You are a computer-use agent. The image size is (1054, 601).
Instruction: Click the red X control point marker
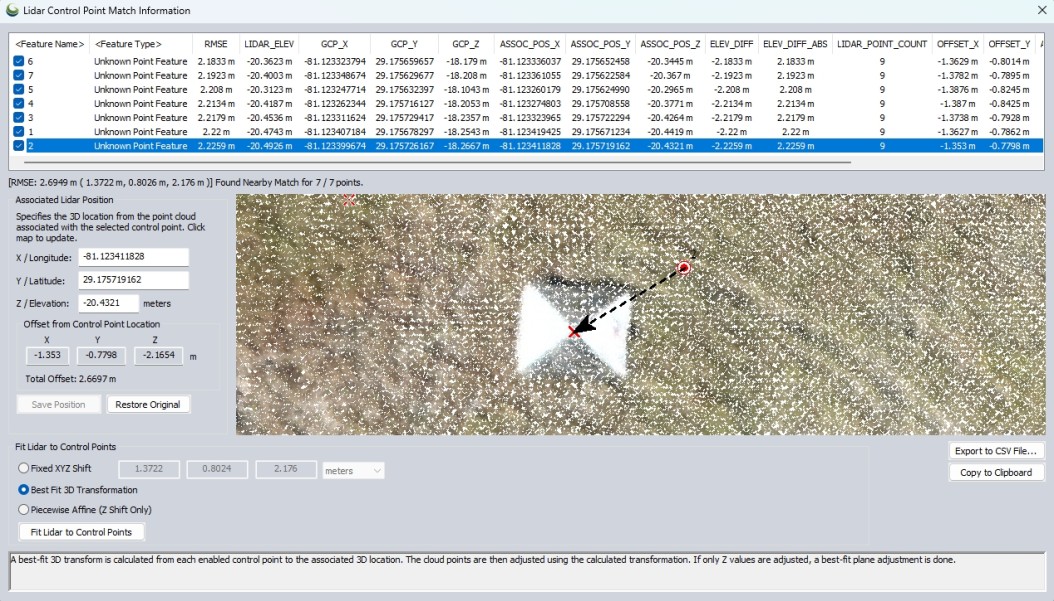[574, 331]
